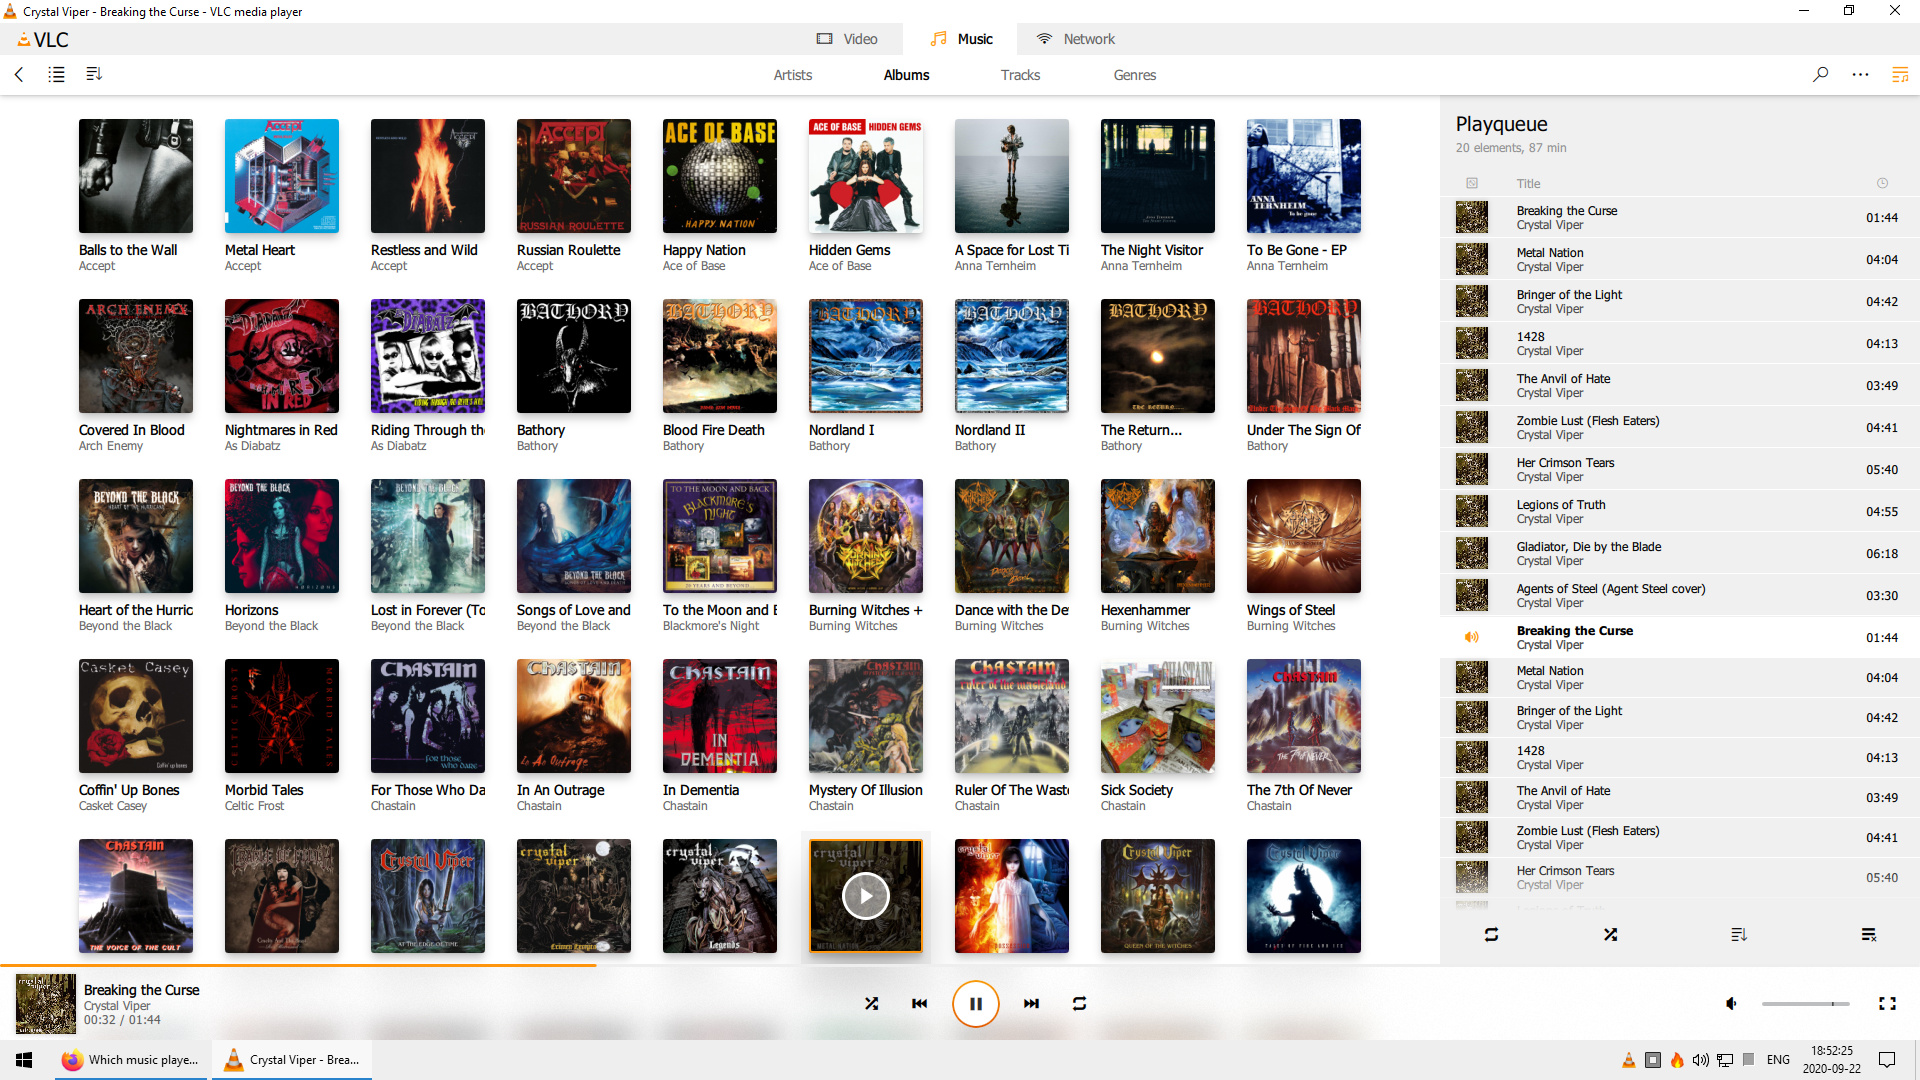Switch to list view icon
The width and height of the screenshot is (1920, 1080).
click(56, 74)
